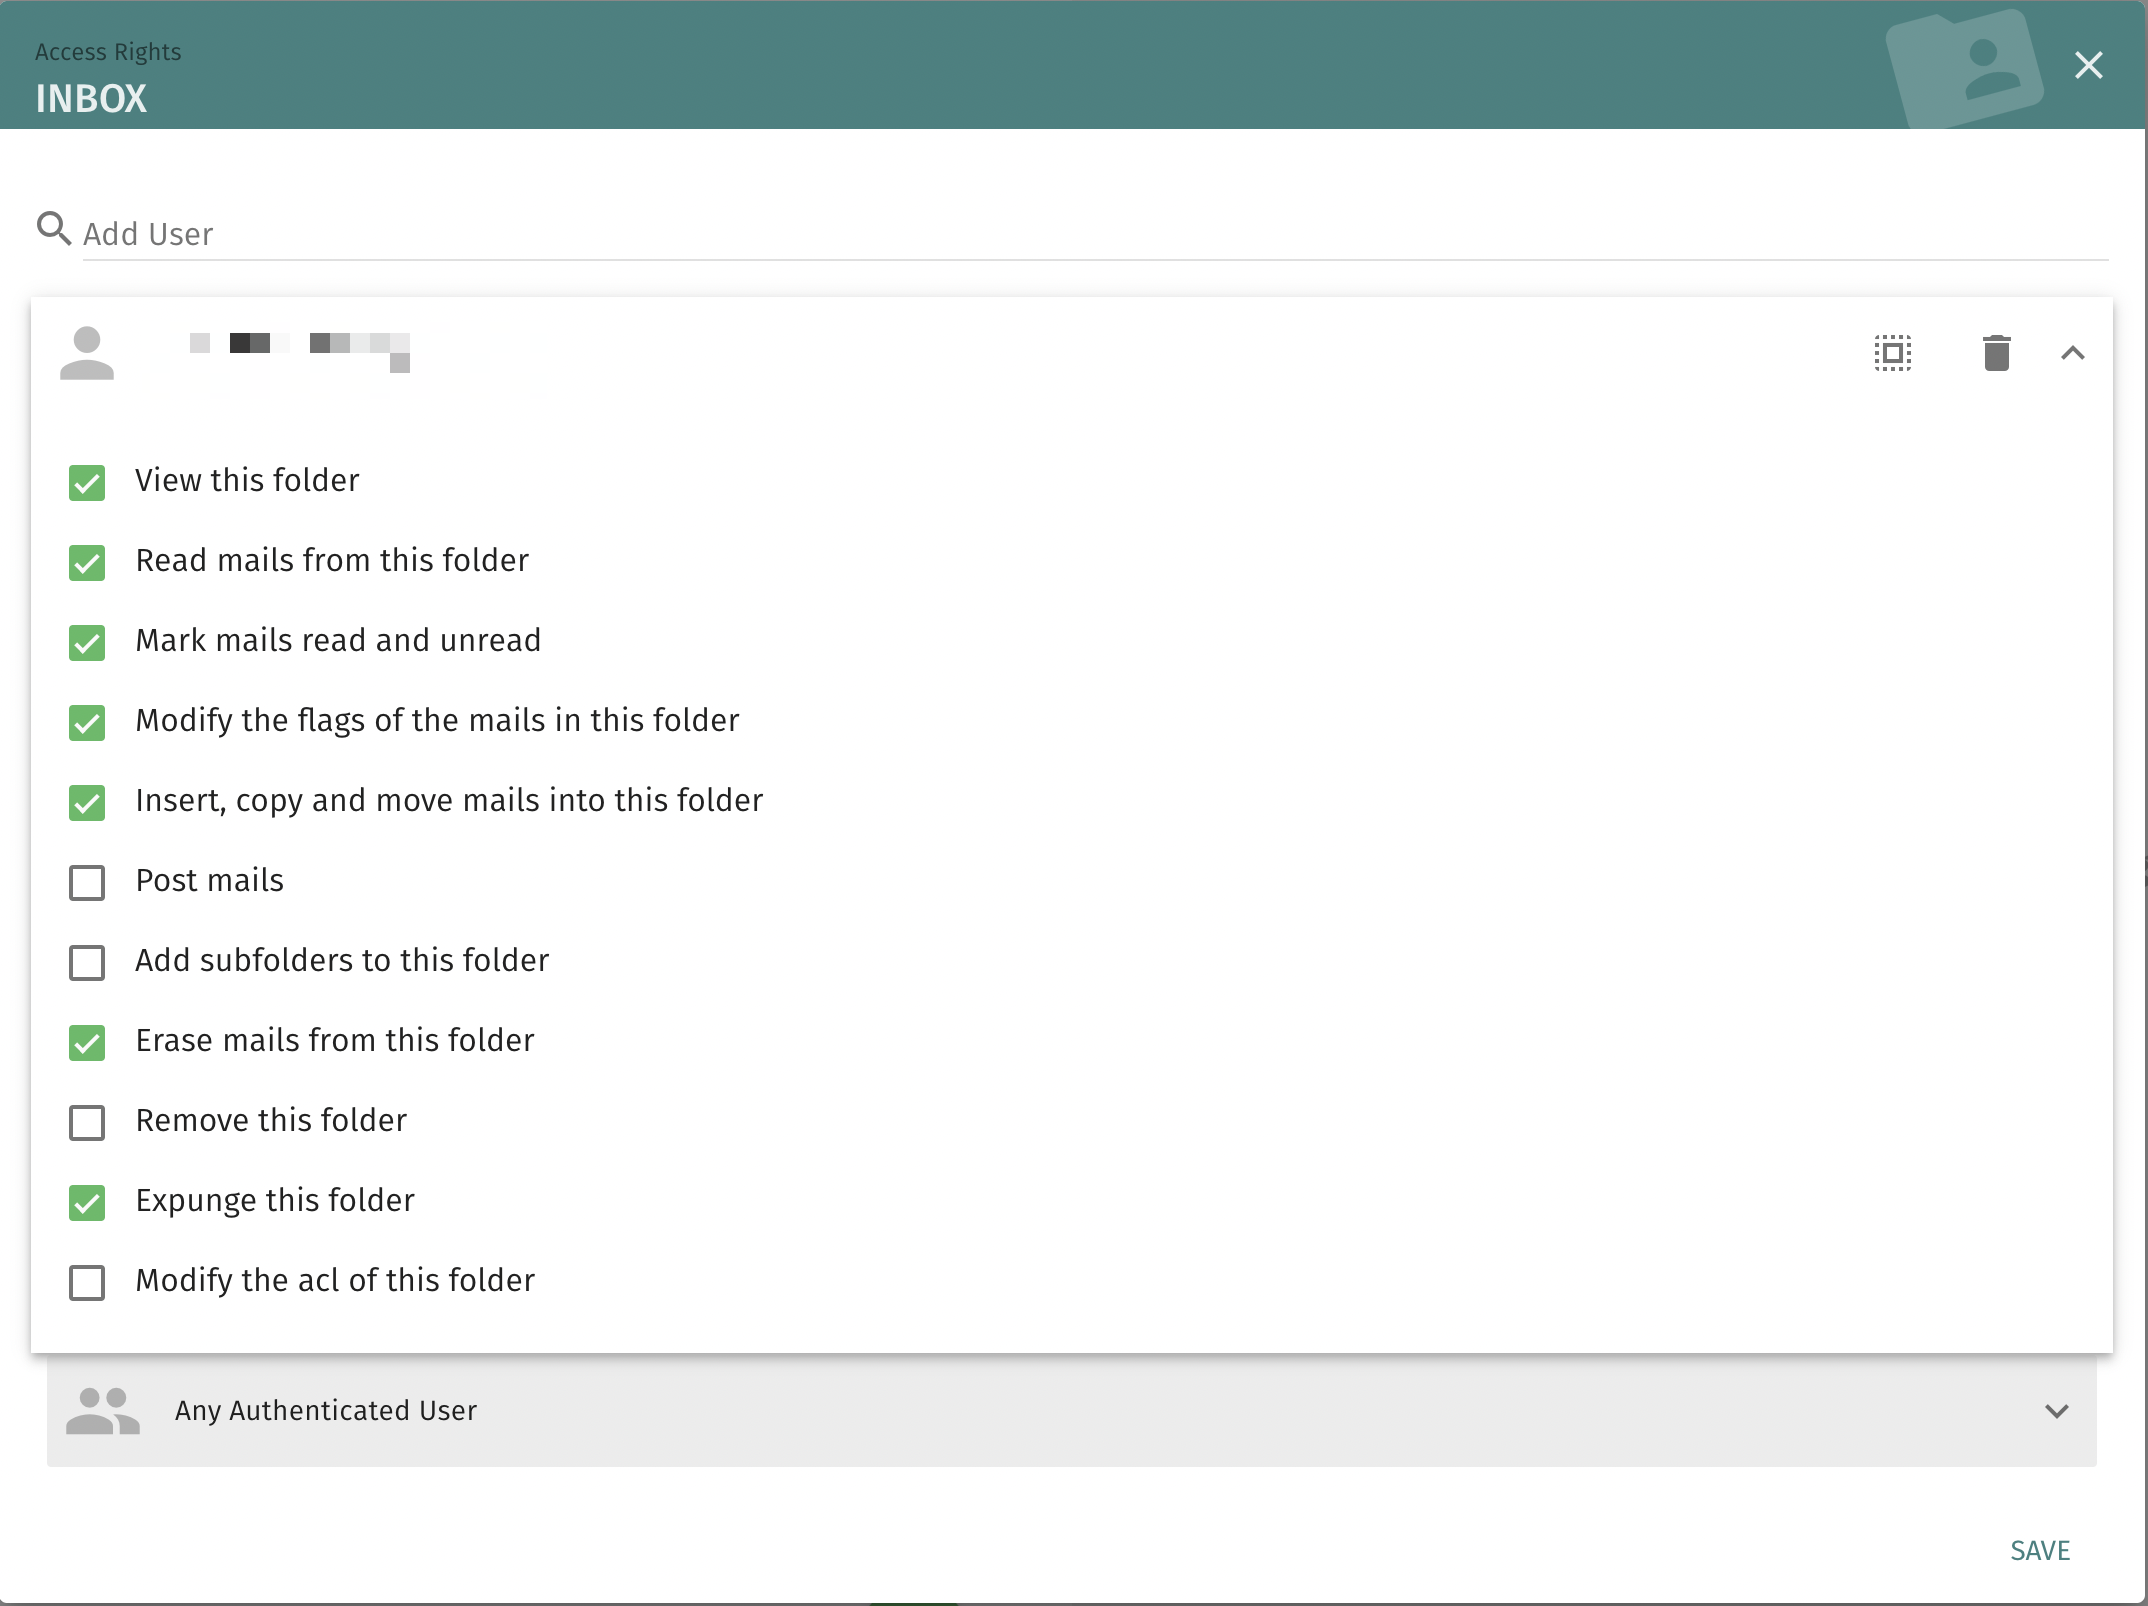This screenshot has width=2148, height=1606.
Task: Enable Add subfolders to this folder
Action: coord(87,962)
